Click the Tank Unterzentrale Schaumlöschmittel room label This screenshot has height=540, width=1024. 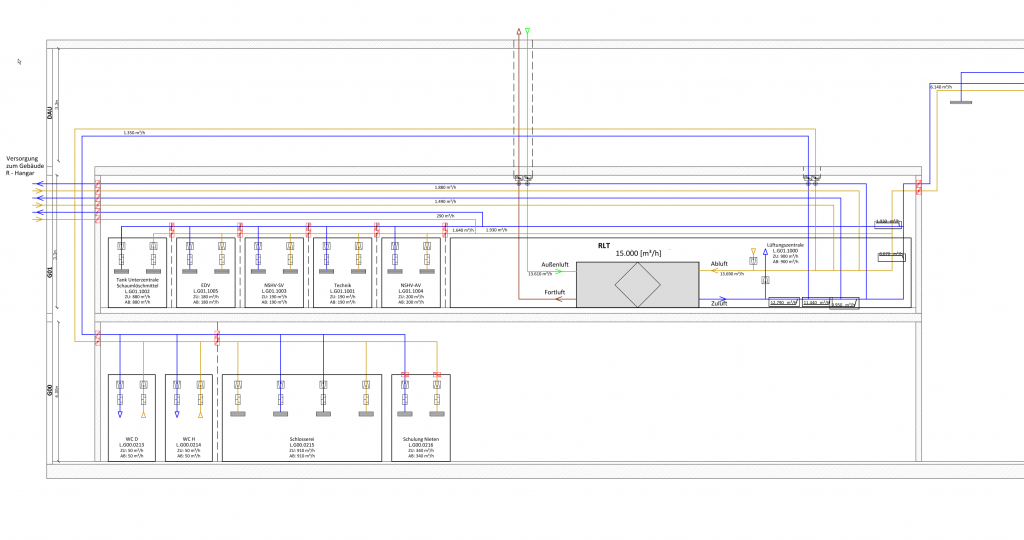(x=137, y=285)
